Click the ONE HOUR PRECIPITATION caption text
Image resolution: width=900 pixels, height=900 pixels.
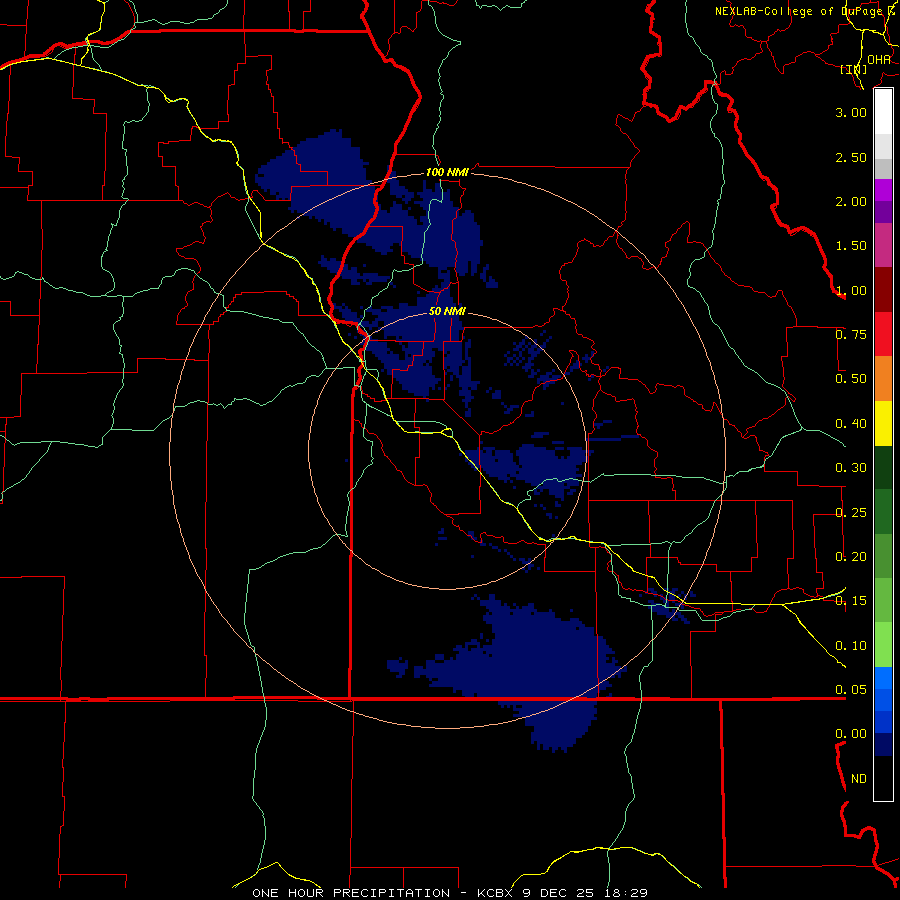click(x=351, y=893)
